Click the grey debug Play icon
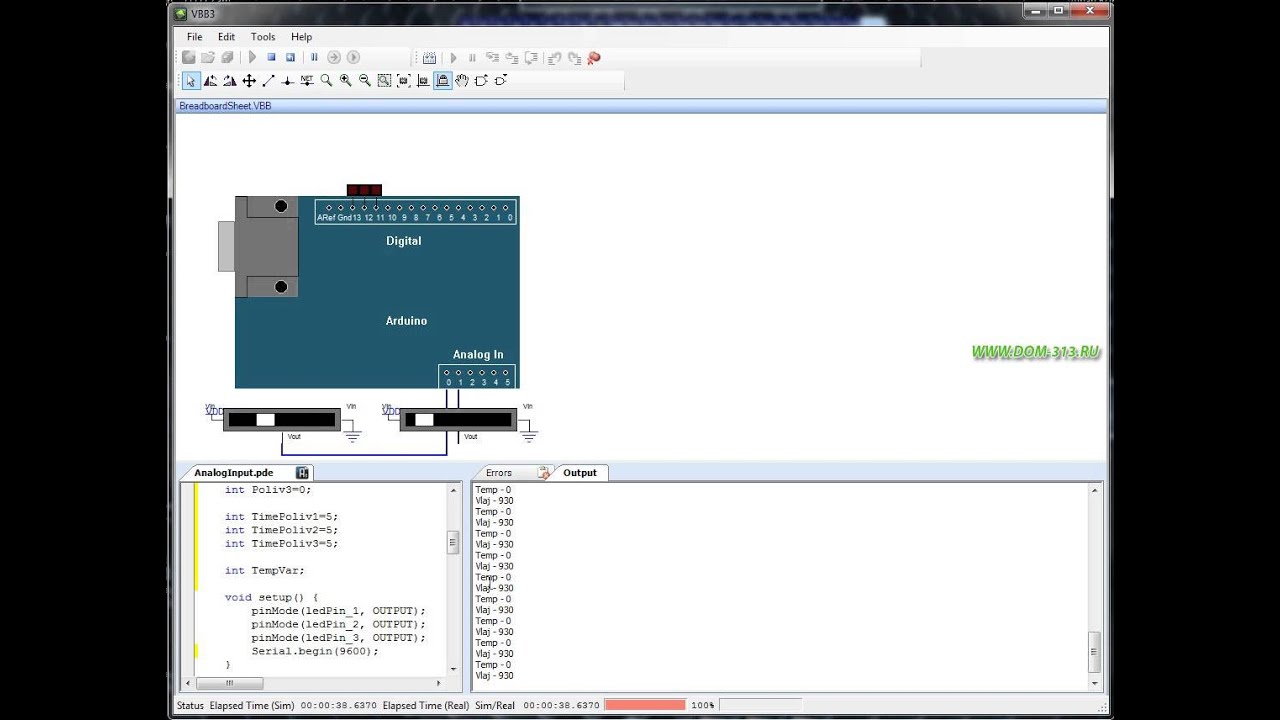The width and height of the screenshot is (1280, 720). 453,58
